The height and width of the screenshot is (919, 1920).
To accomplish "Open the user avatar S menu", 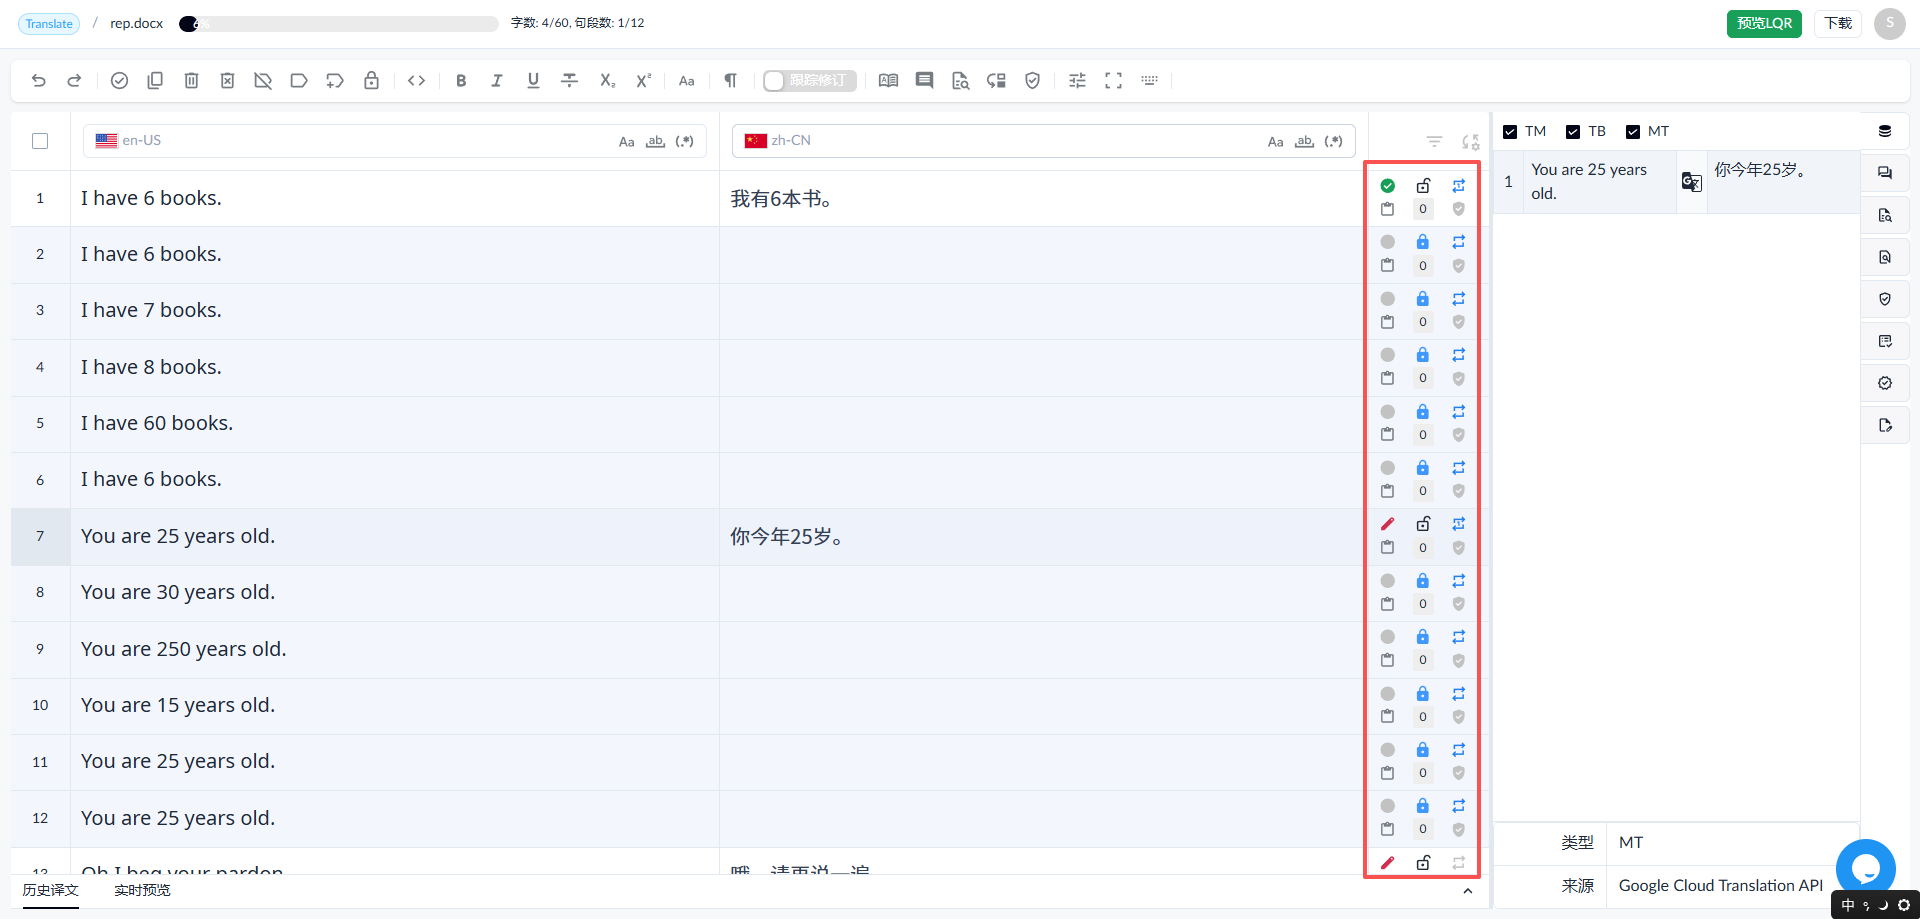I will (1889, 23).
